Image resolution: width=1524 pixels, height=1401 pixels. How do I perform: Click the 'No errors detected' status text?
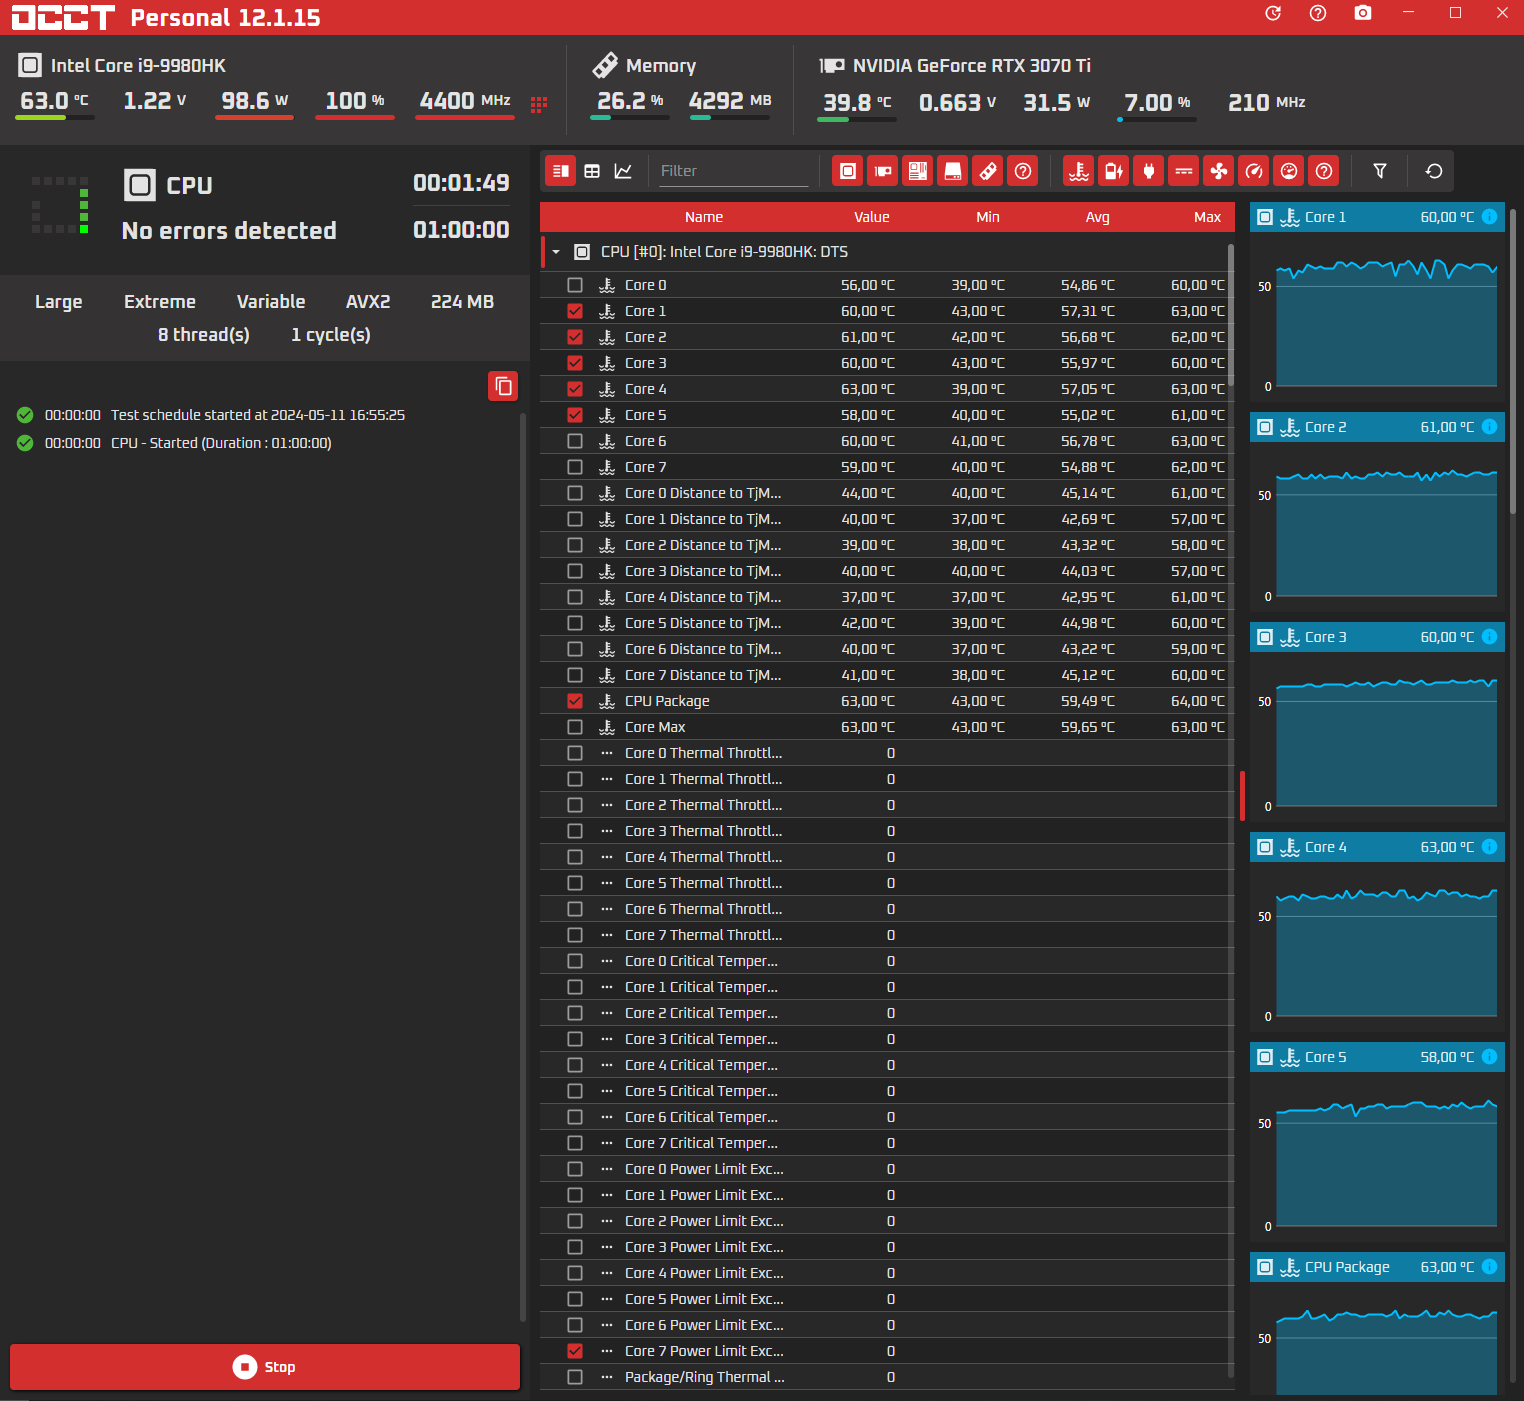(x=229, y=231)
